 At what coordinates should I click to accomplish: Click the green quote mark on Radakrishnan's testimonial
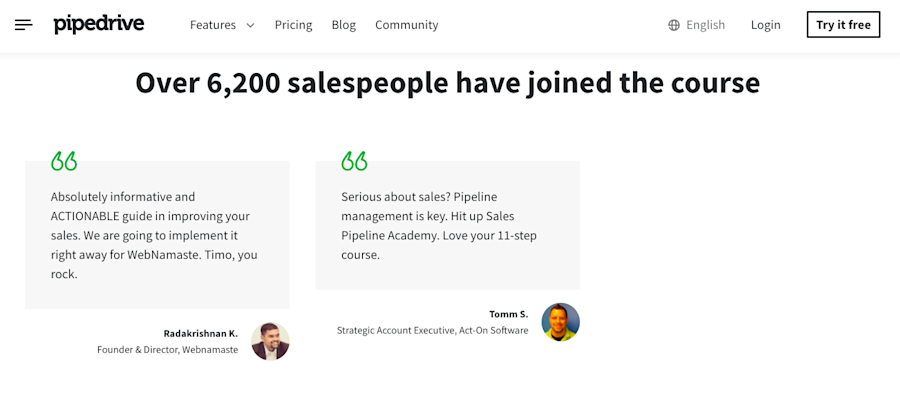click(x=64, y=161)
